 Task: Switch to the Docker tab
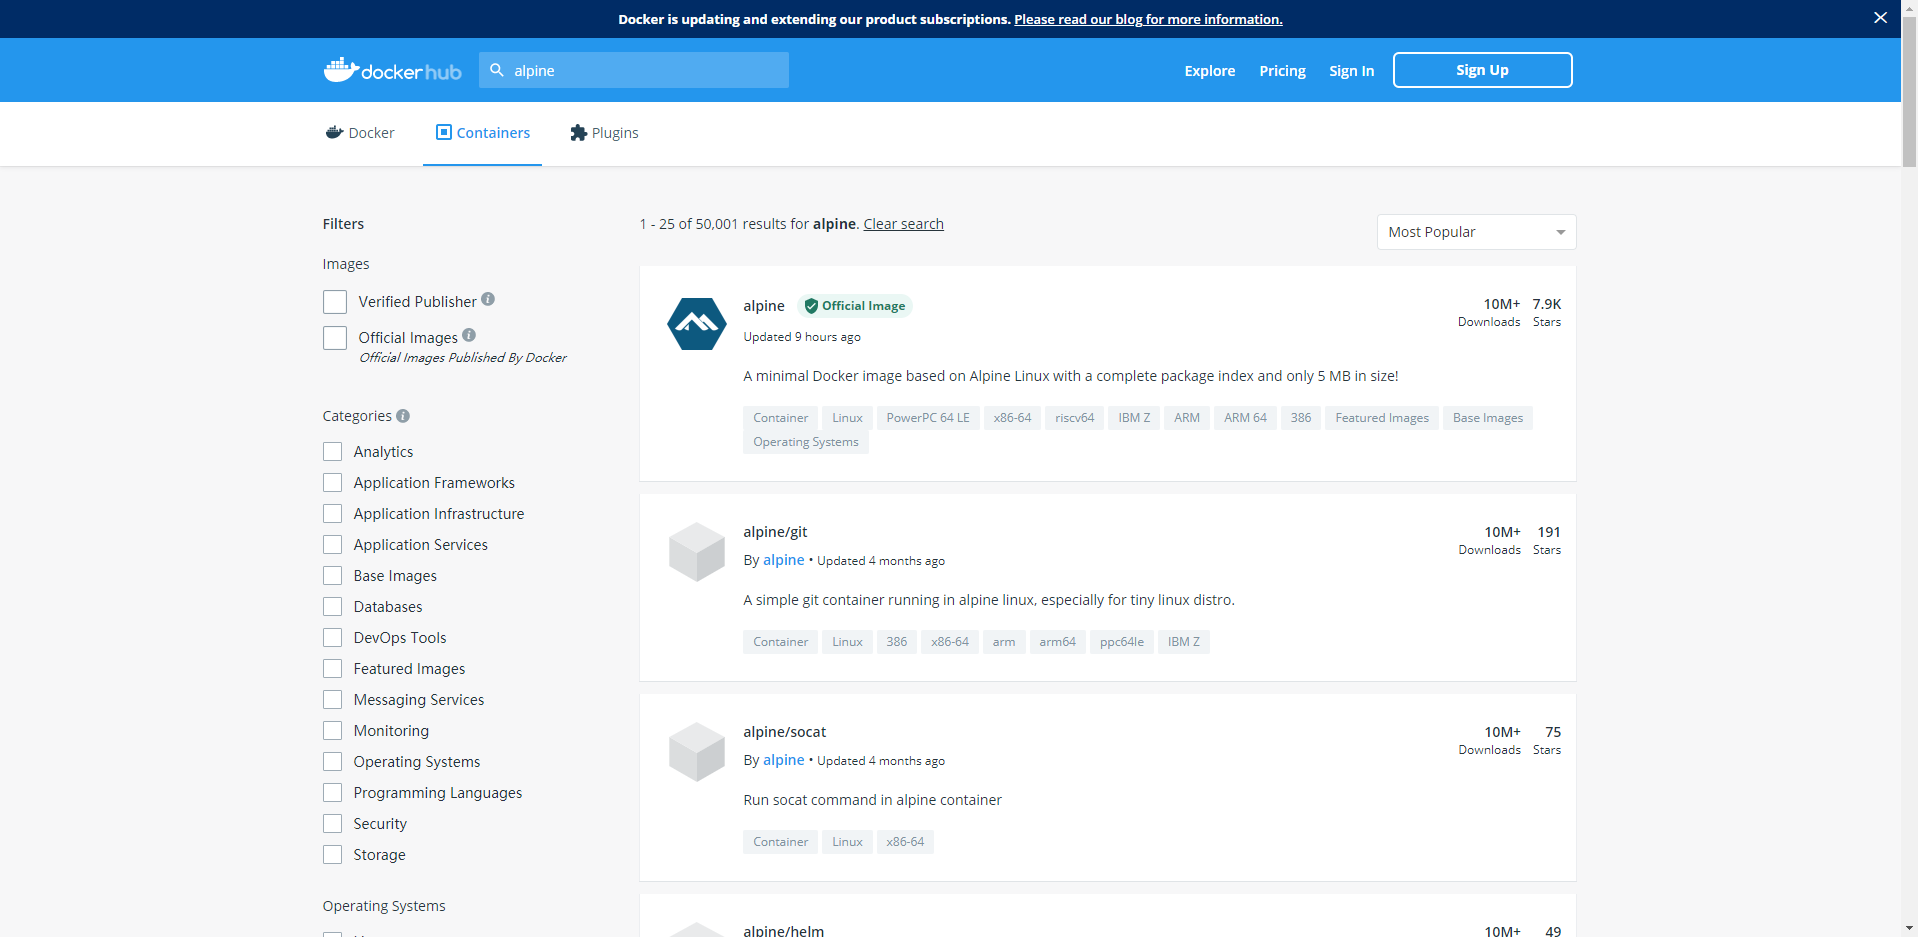[x=360, y=133]
